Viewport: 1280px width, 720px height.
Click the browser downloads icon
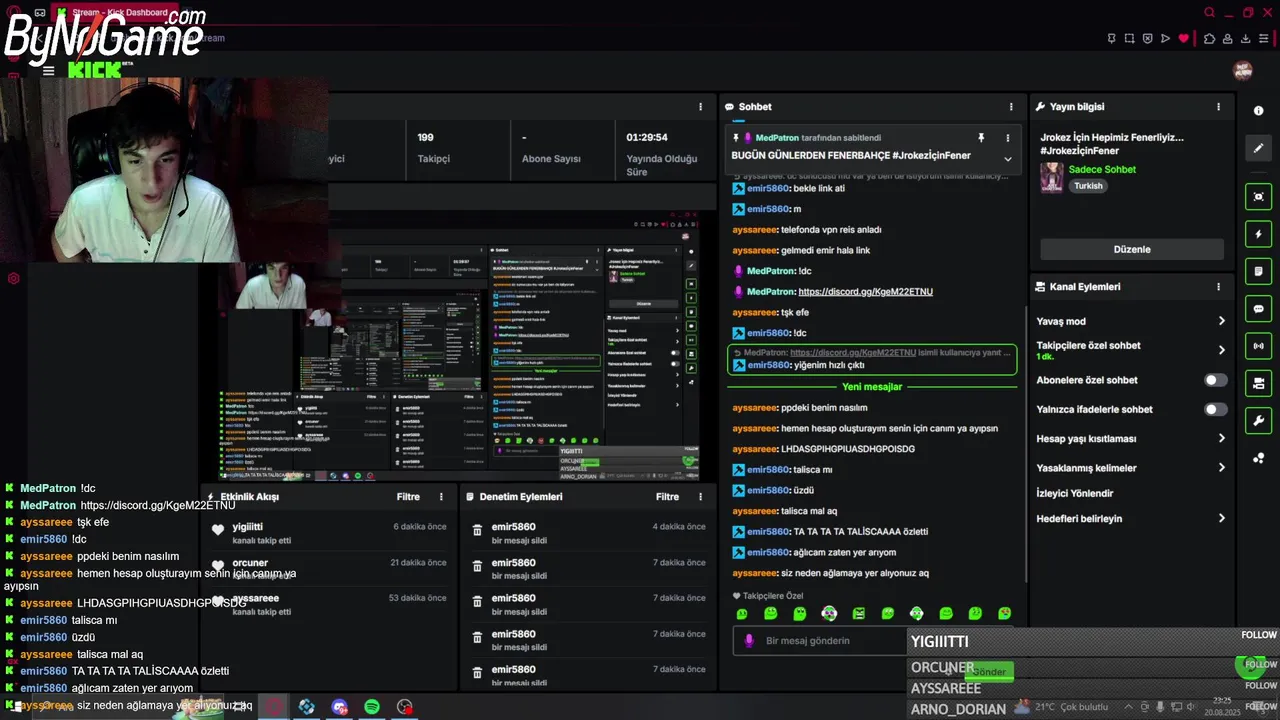tap(1246, 38)
